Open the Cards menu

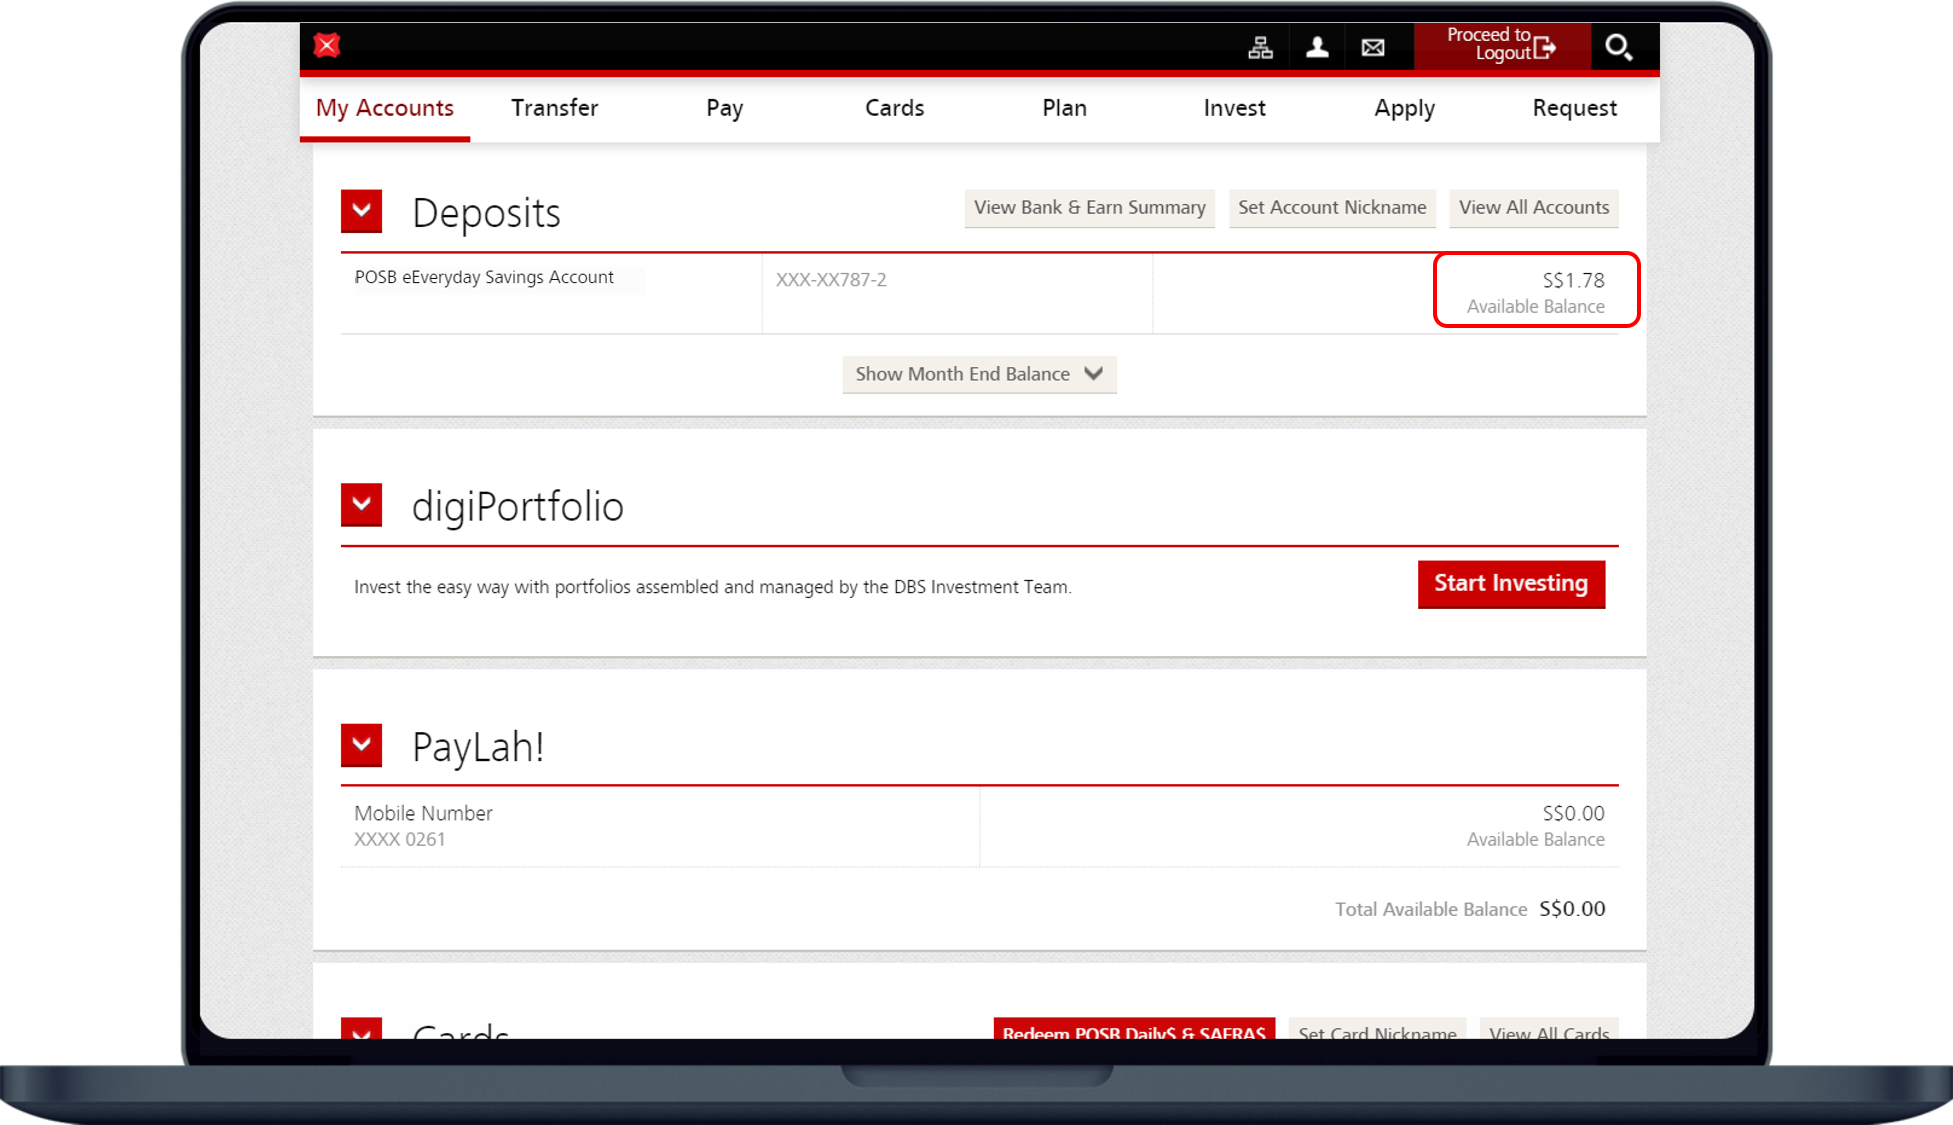(895, 108)
